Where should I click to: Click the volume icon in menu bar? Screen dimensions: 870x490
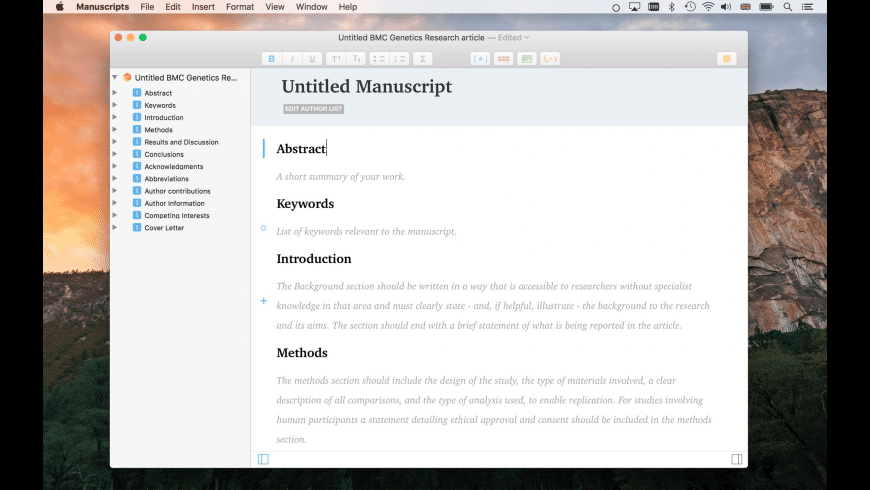tap(726, 7)
